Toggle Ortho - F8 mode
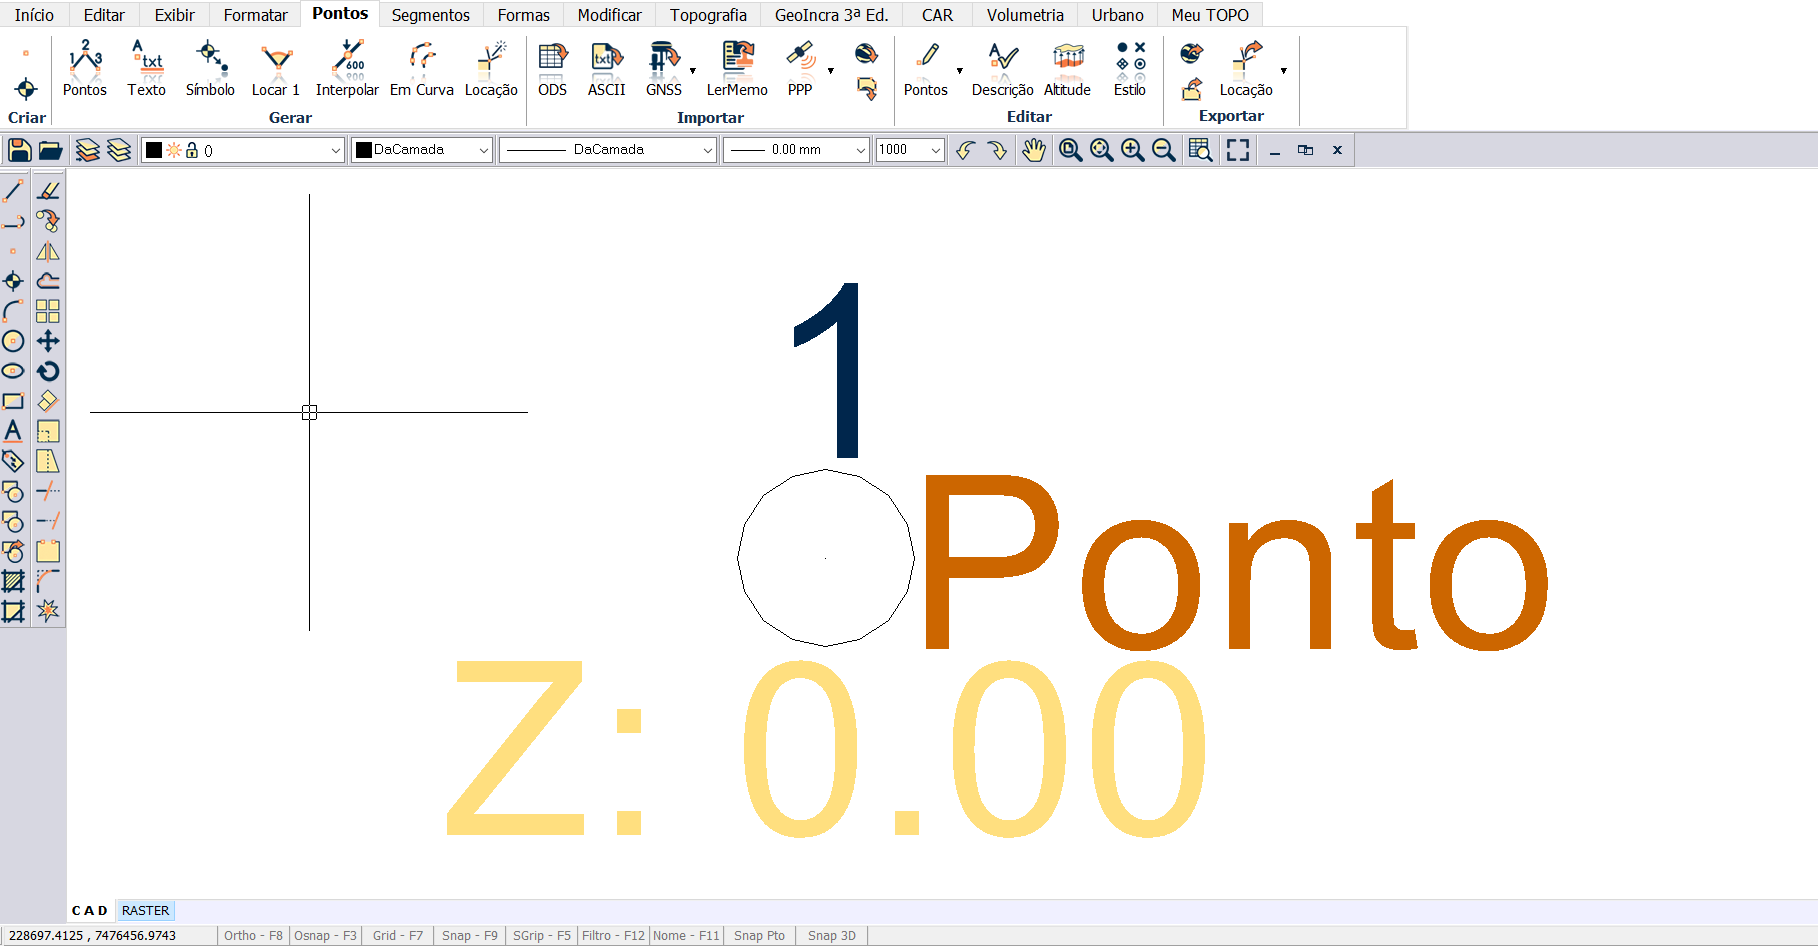Screen dimensions: 1818x946 click(253, 936)
